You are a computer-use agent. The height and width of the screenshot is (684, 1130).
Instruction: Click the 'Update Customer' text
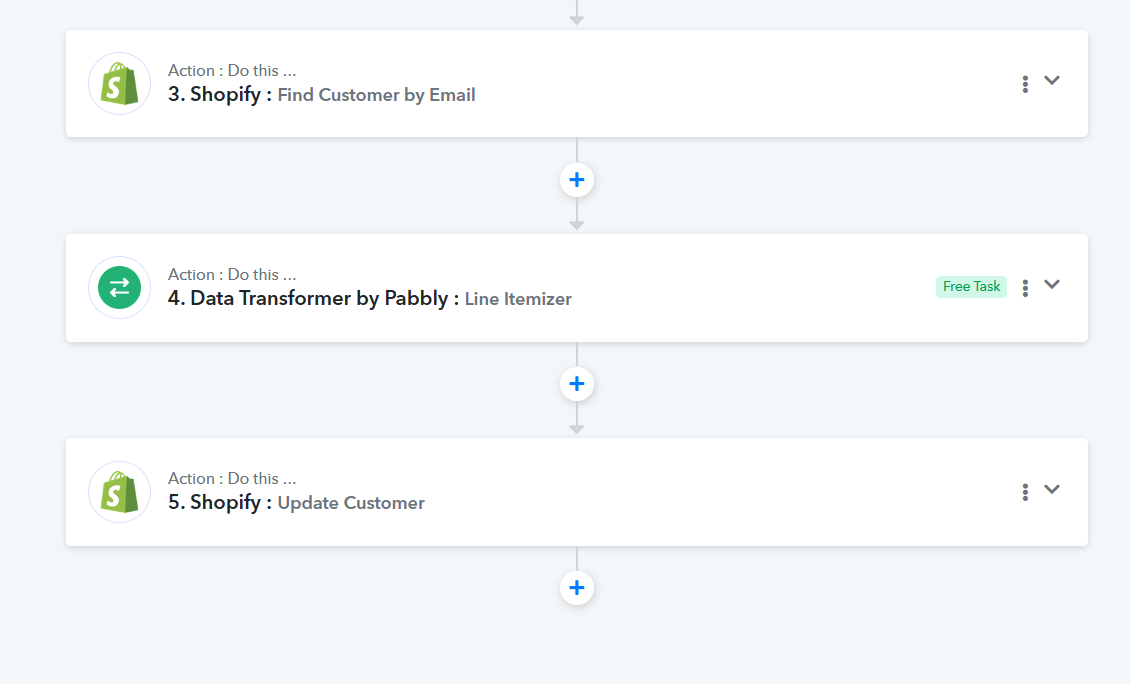351,503
